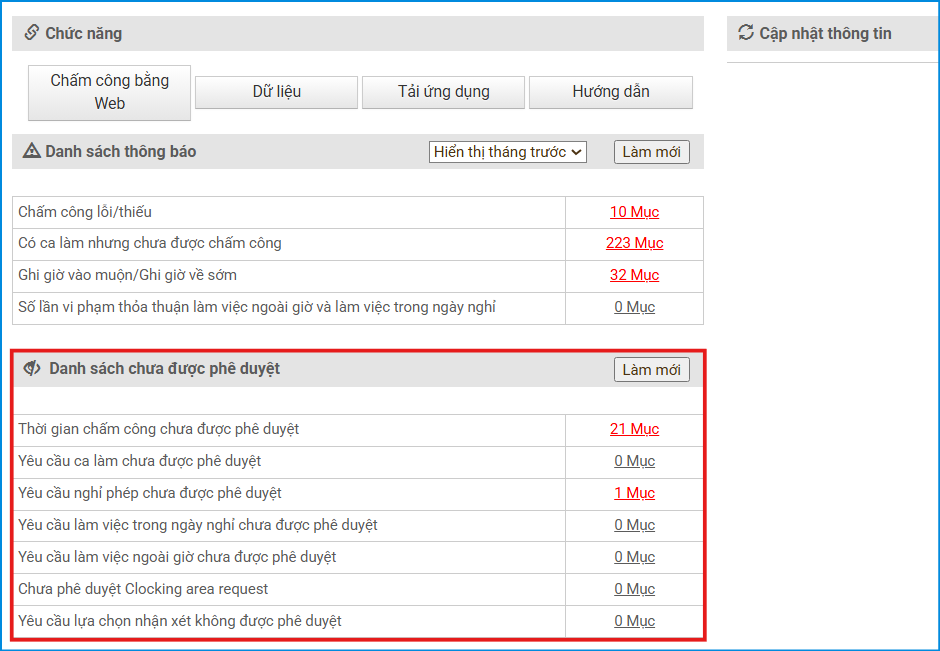This screenshot has height=651, width=940.
Task: Open the 10 Mục attendance errors link
Action: coord(634,212)
